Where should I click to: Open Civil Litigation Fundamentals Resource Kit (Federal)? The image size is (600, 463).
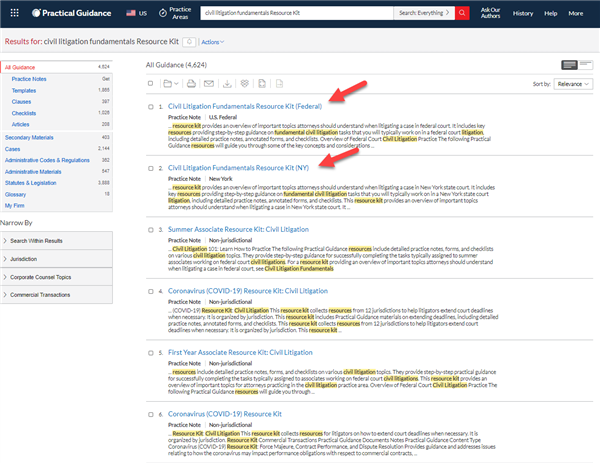point(245,106)
